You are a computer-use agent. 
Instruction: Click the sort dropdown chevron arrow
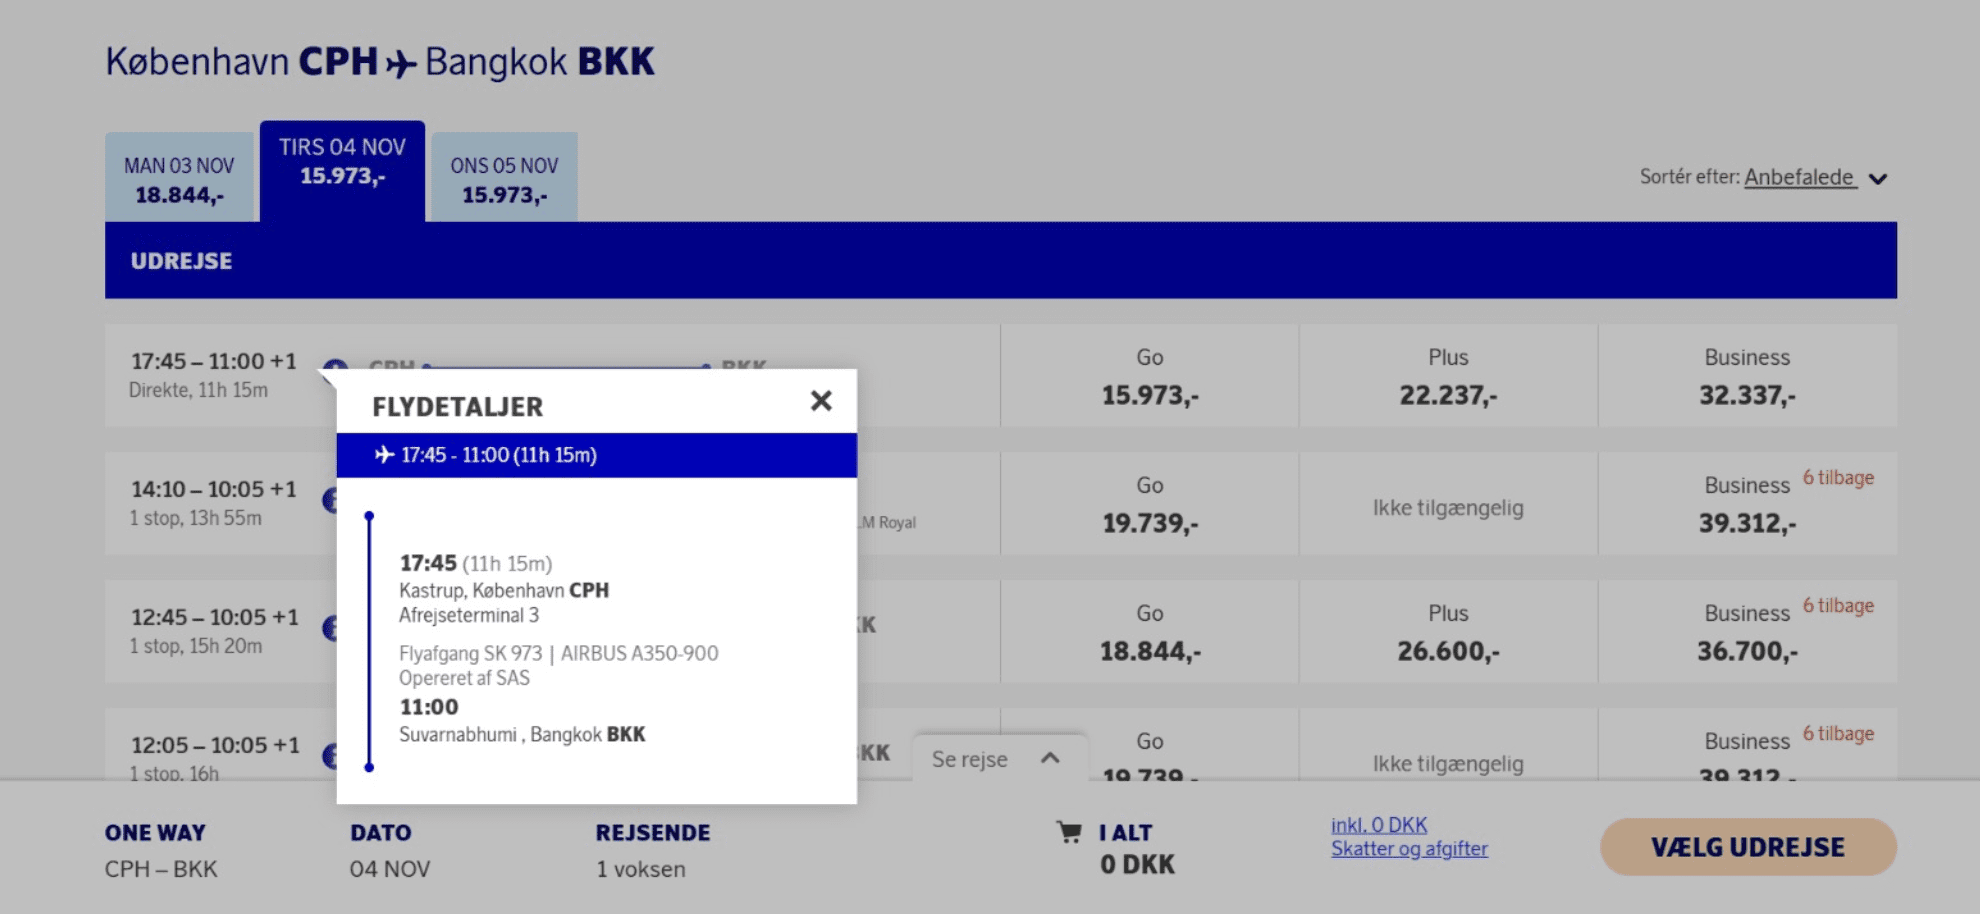(x=1878, y=179)
